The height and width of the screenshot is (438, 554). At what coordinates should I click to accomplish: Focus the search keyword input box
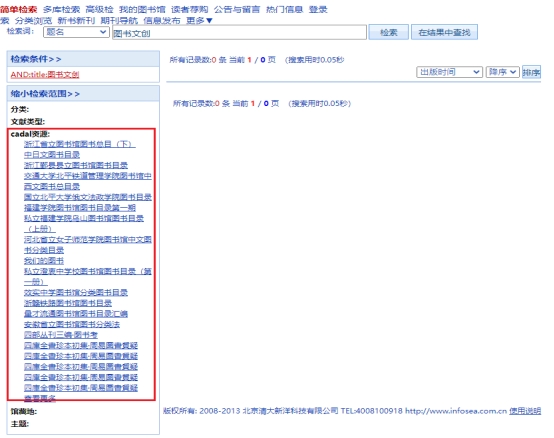(x=239, y=33)
